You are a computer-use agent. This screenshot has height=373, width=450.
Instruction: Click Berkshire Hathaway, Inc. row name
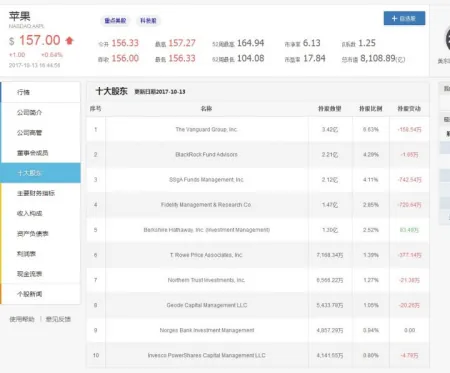click(207, 230)
